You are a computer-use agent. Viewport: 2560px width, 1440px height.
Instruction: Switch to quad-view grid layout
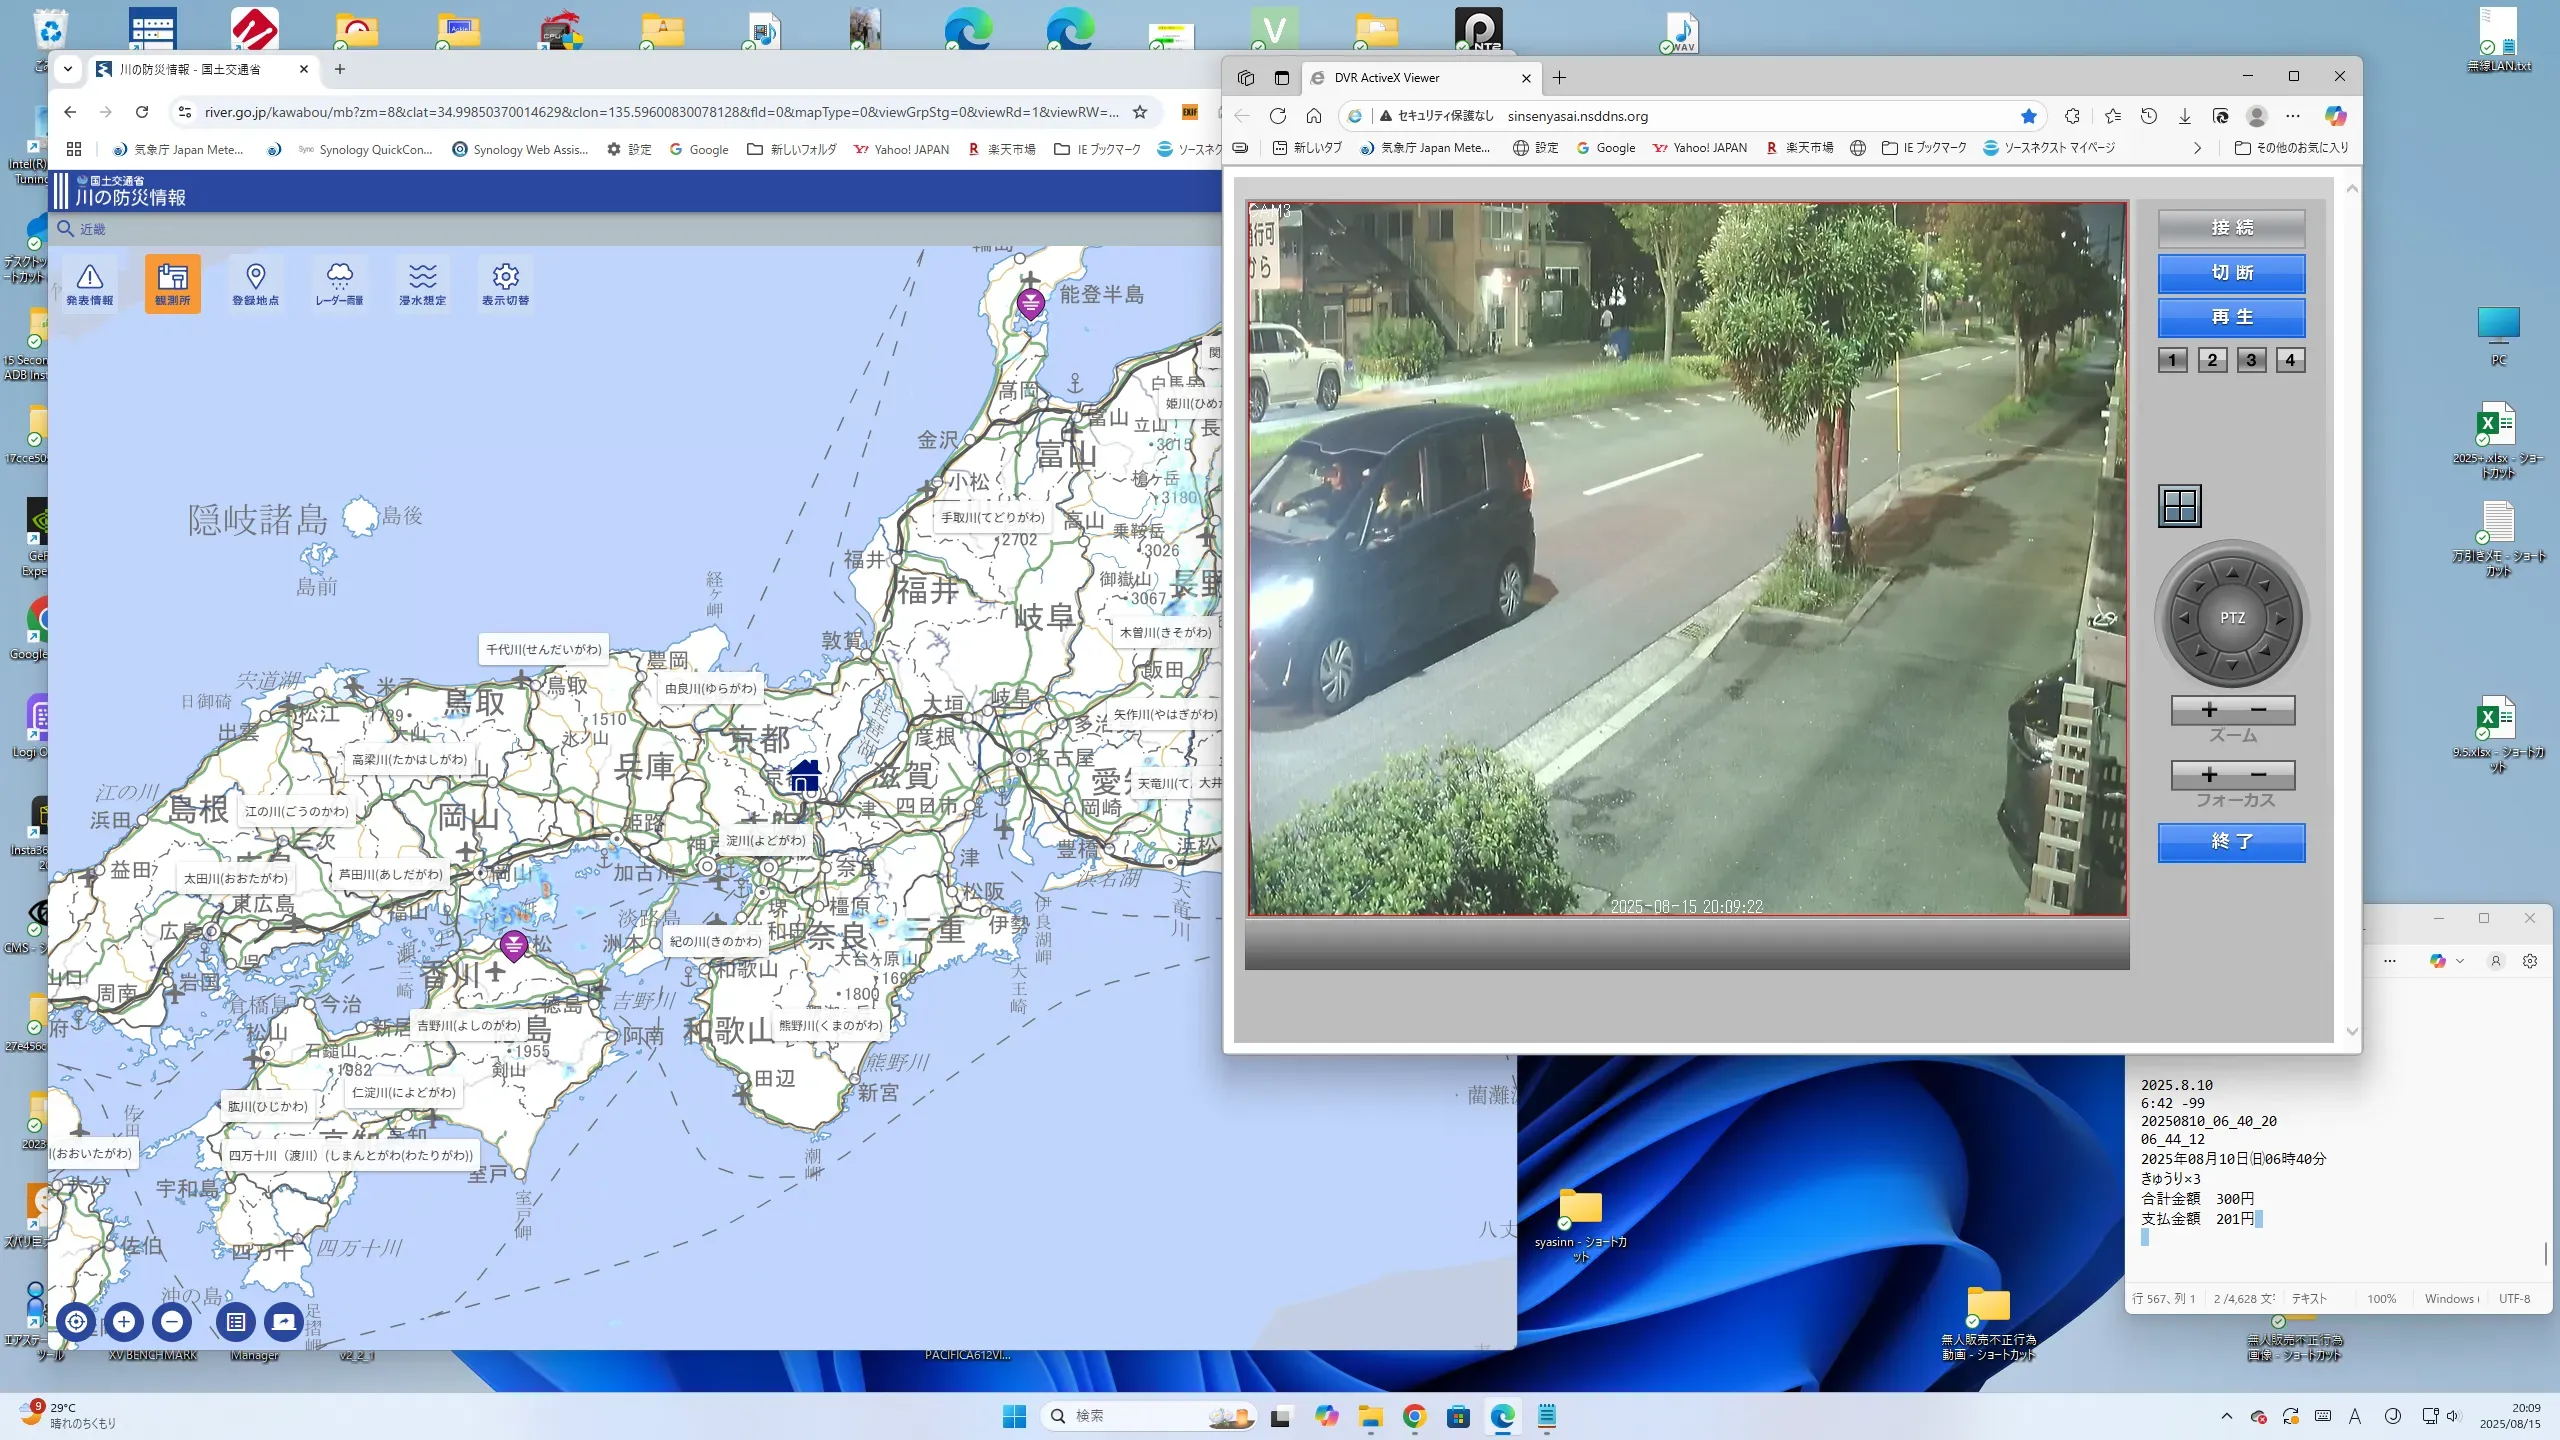coord(2179,506)
